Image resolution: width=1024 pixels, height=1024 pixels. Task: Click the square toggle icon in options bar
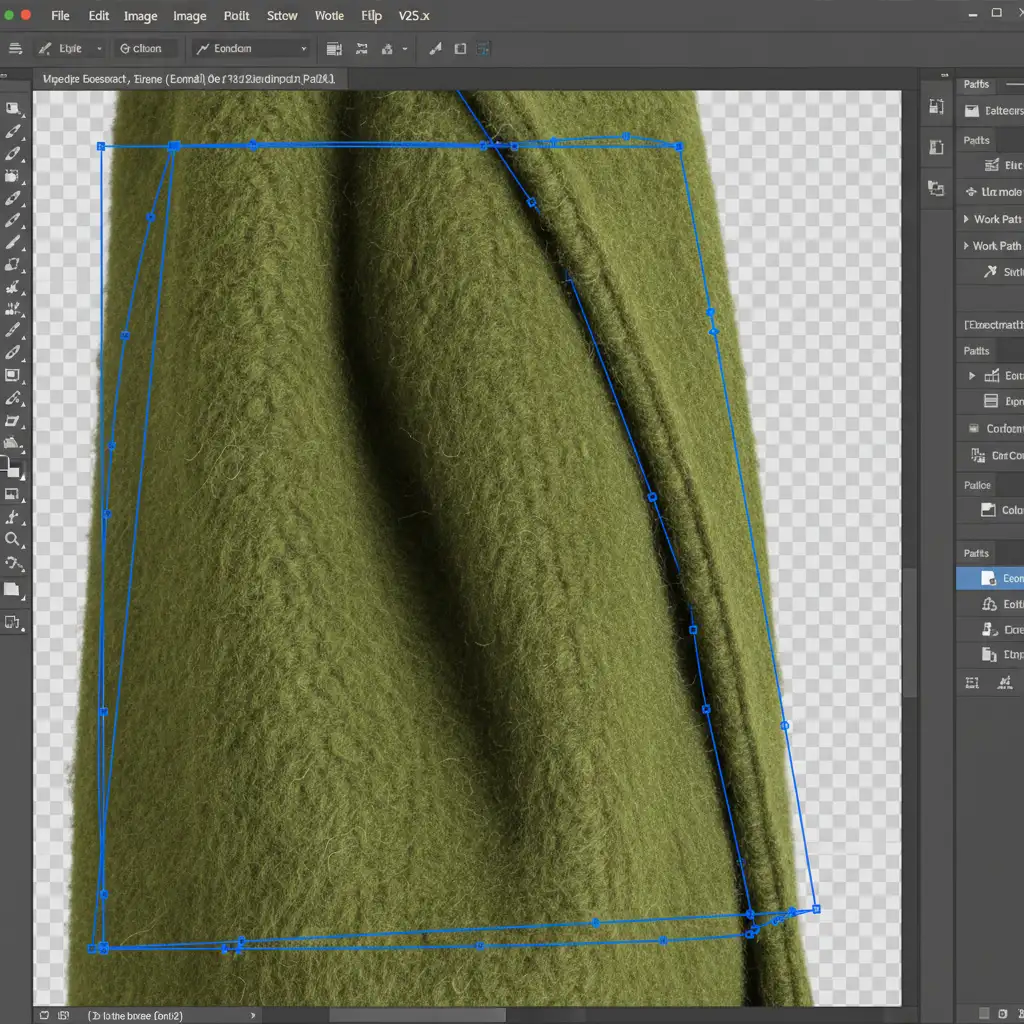point(460,48)
